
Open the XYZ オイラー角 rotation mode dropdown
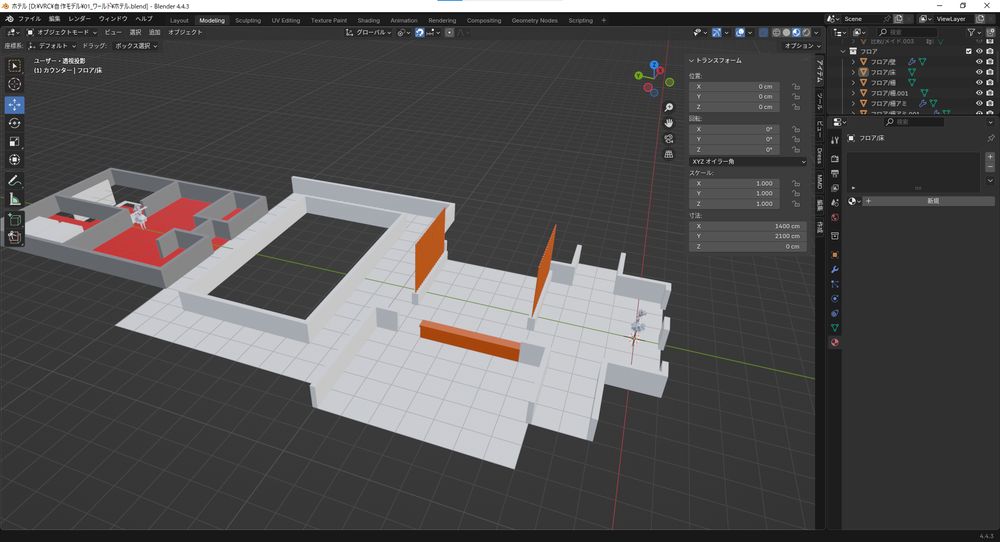[748, 161]
